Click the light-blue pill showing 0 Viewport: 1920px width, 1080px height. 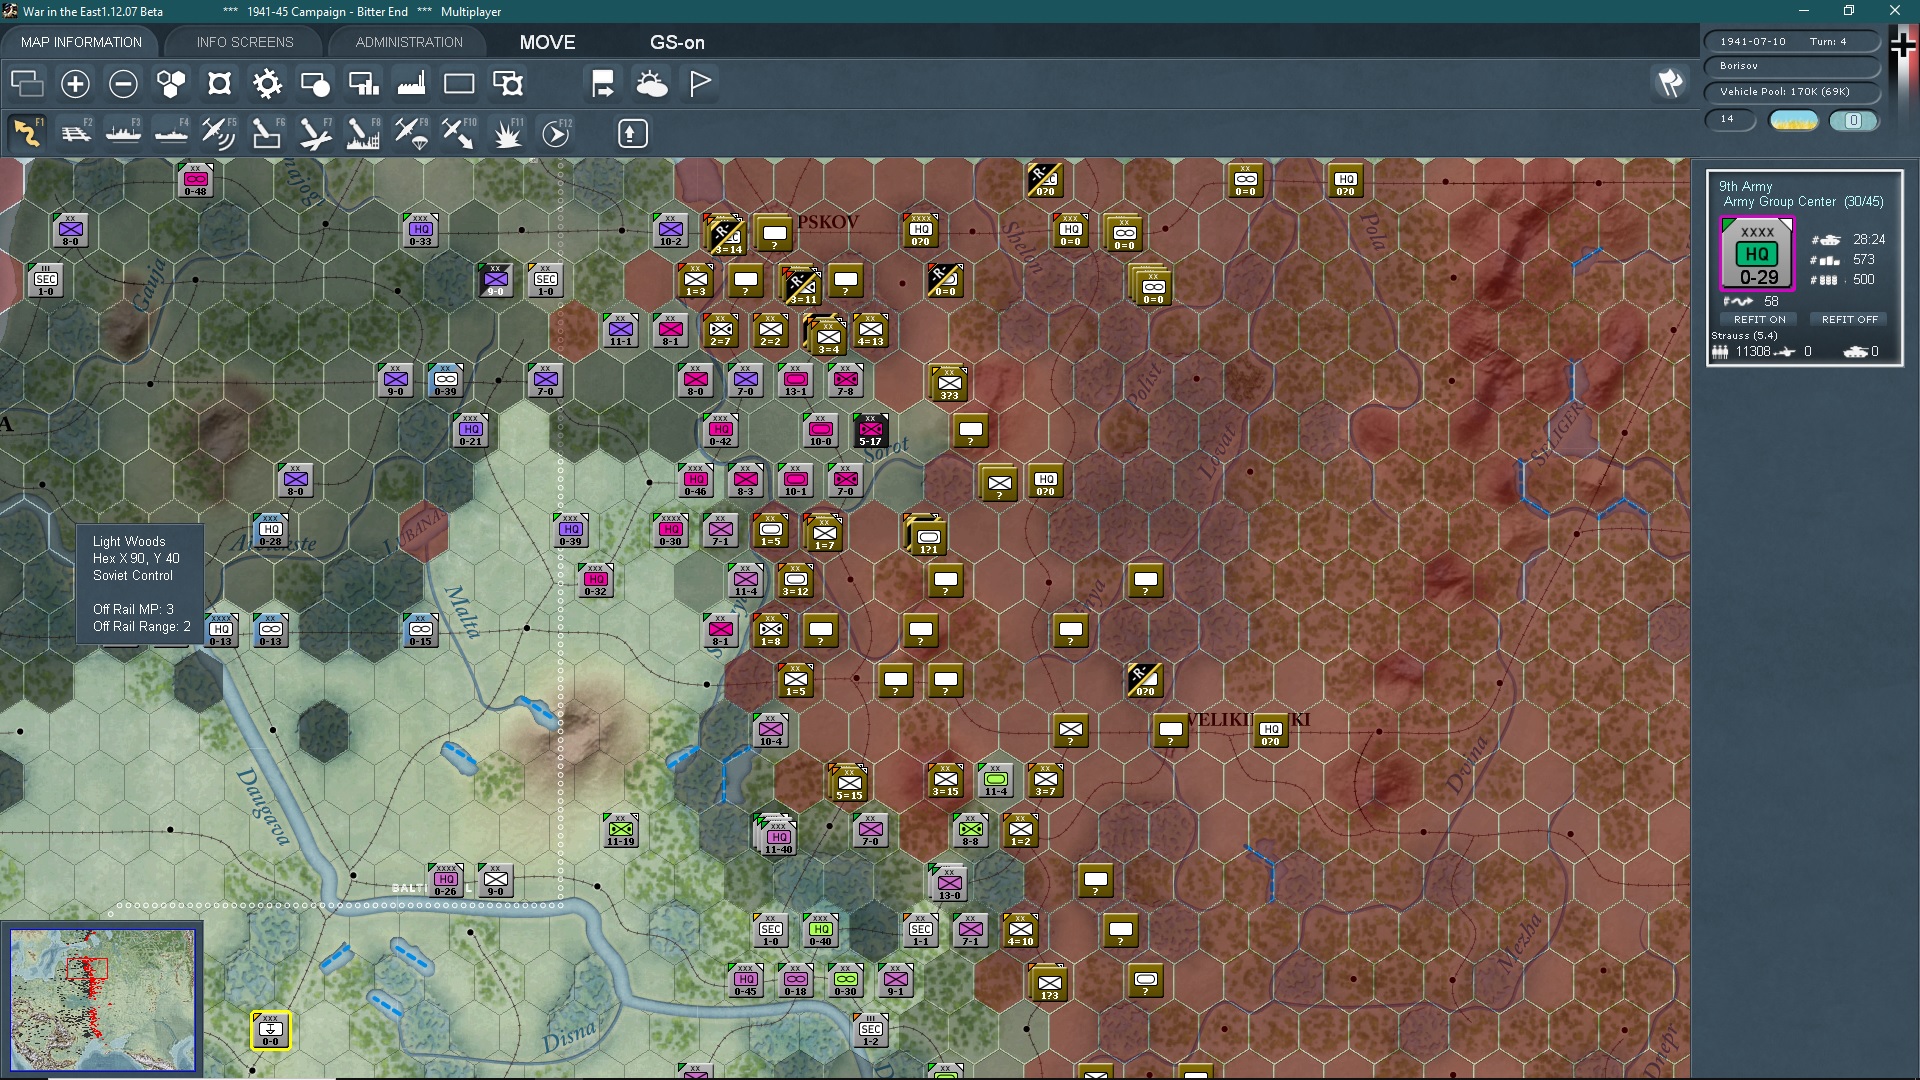pos(1853,120)
